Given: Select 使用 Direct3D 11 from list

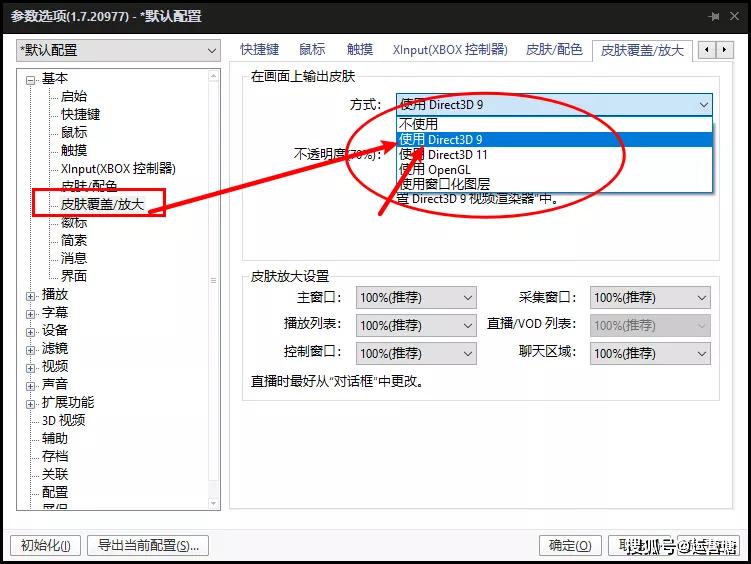Looking at the screenshot, I should [554, 155].
